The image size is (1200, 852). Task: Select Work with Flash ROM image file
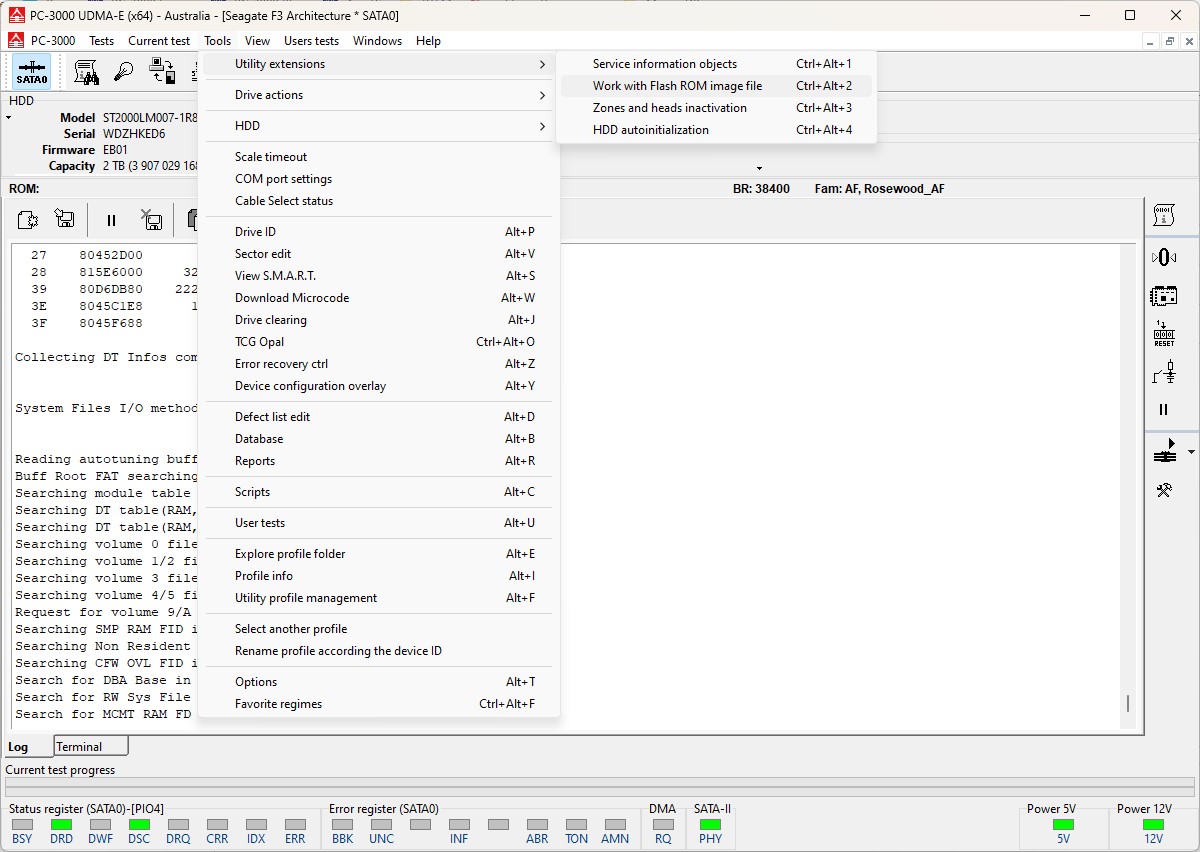677,86
